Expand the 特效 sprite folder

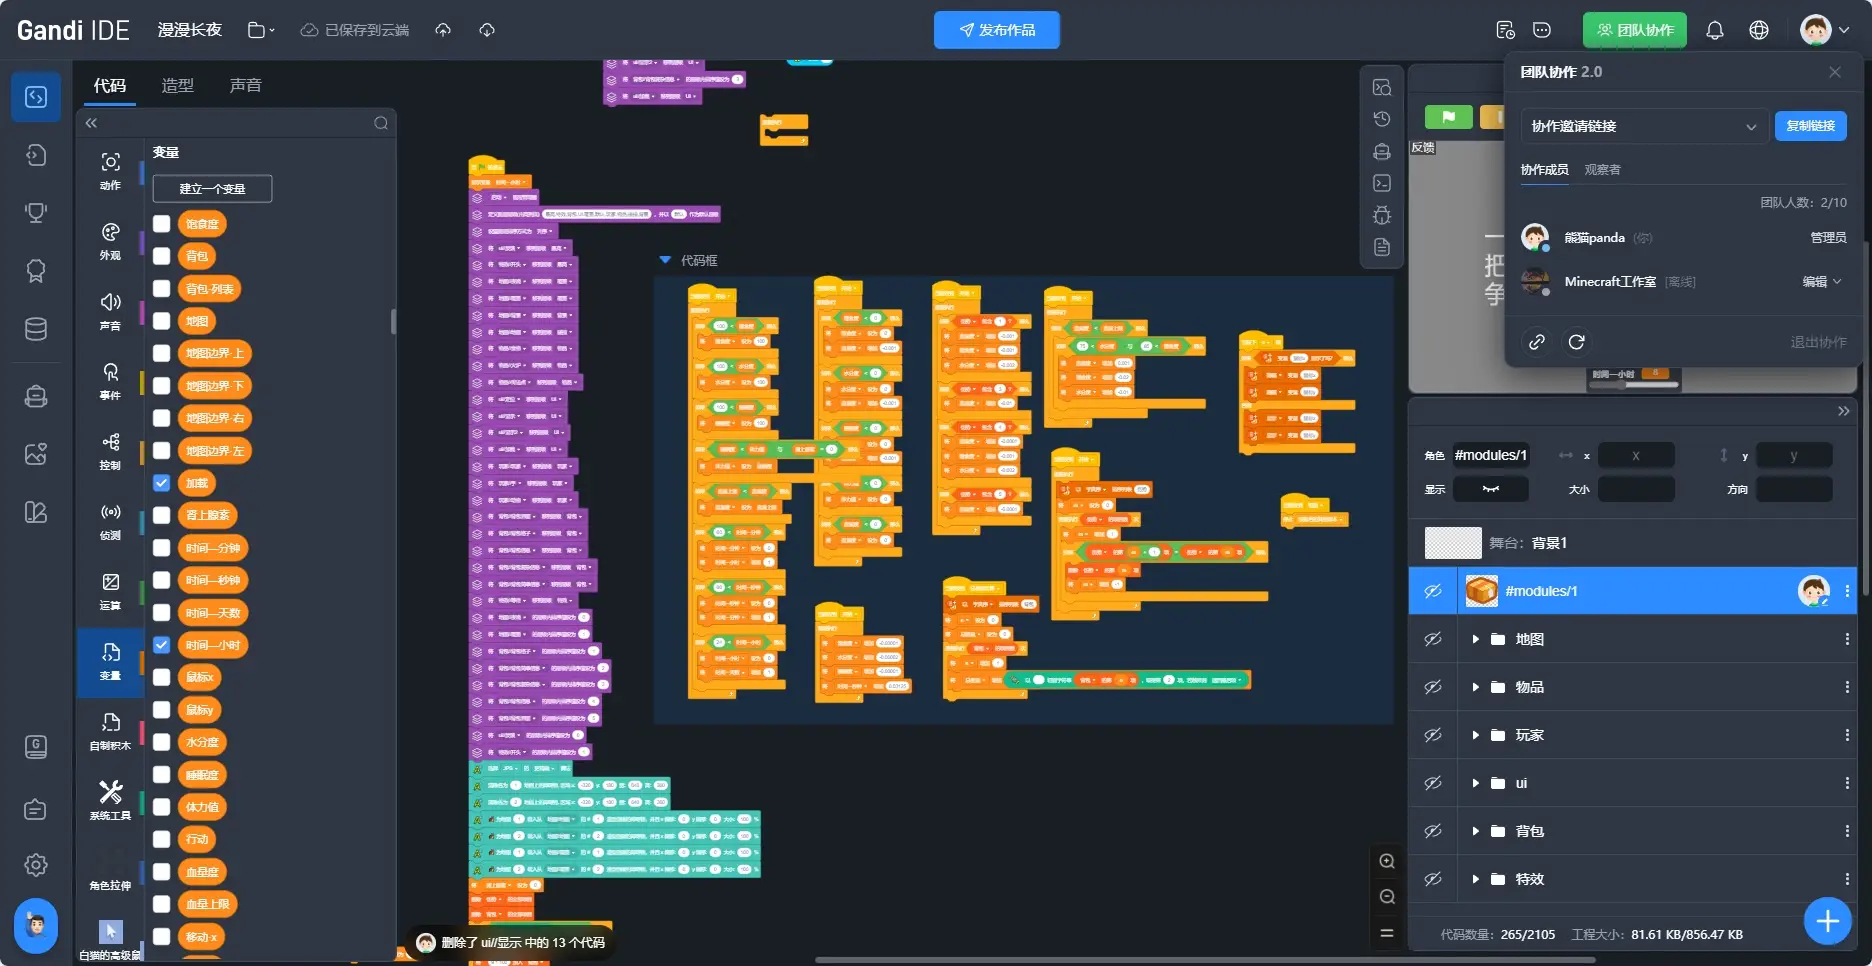[1475, 879]
